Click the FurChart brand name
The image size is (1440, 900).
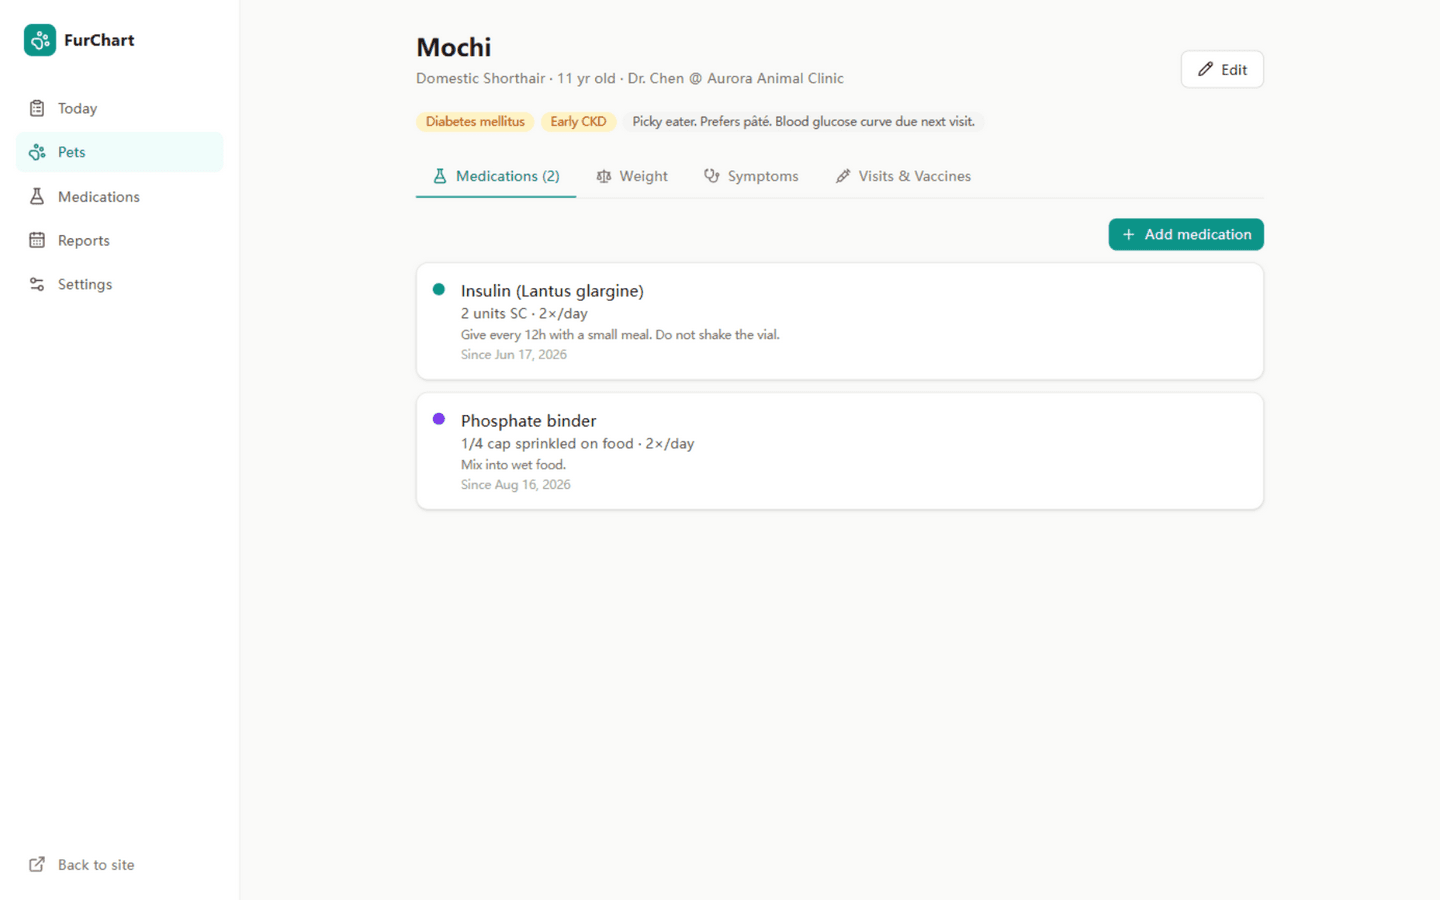tap(99, 40)
